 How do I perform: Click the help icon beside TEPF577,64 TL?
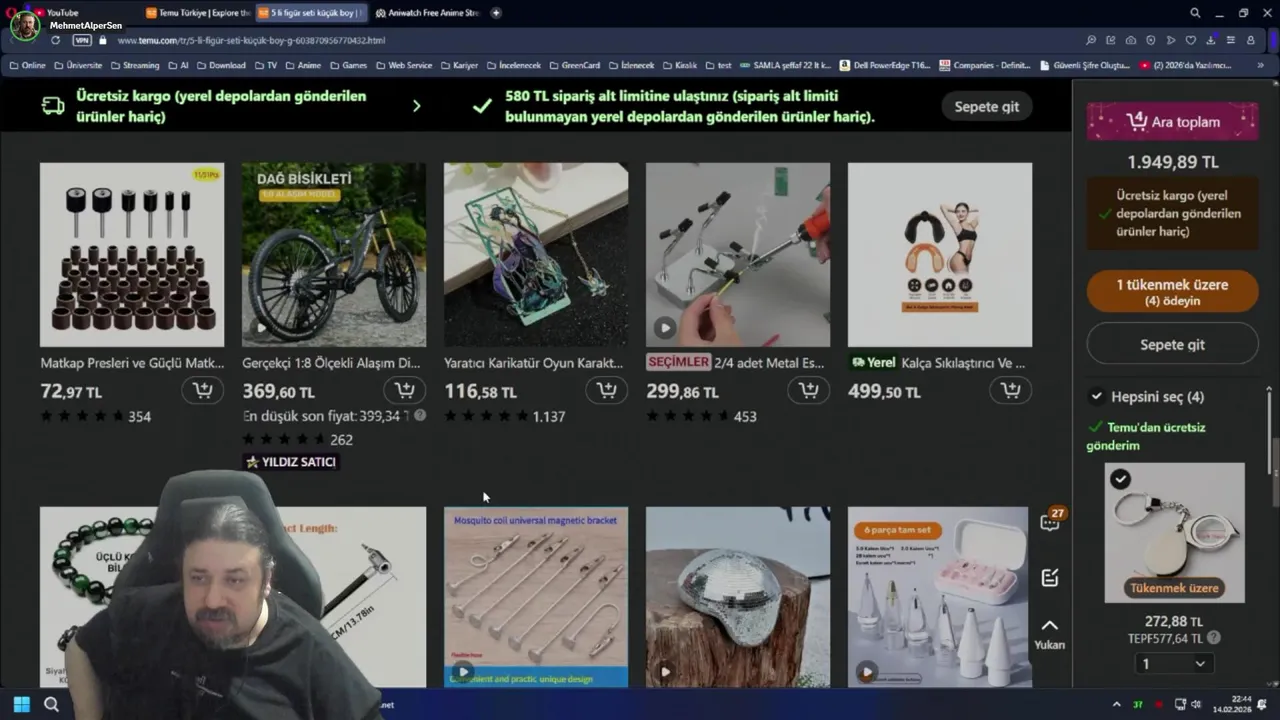point(1214,638)
